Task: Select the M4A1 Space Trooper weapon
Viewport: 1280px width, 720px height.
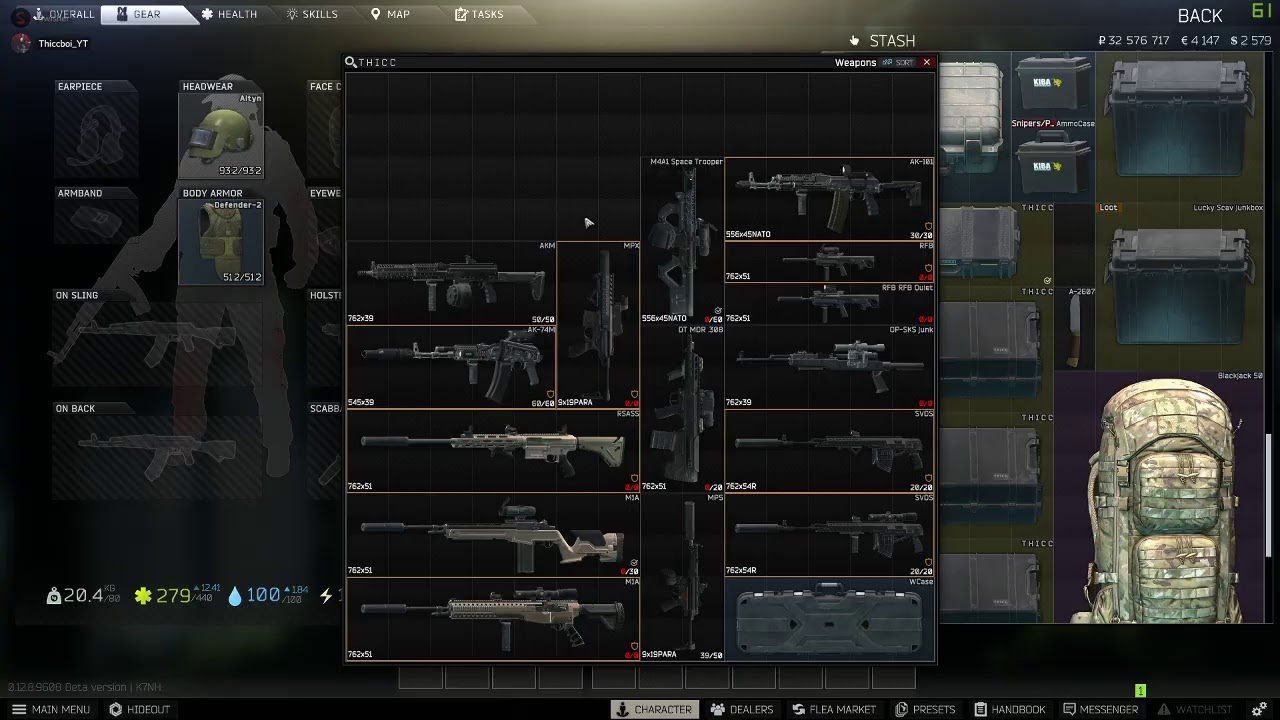Action: pyautogui.click(x=682, y=240)
